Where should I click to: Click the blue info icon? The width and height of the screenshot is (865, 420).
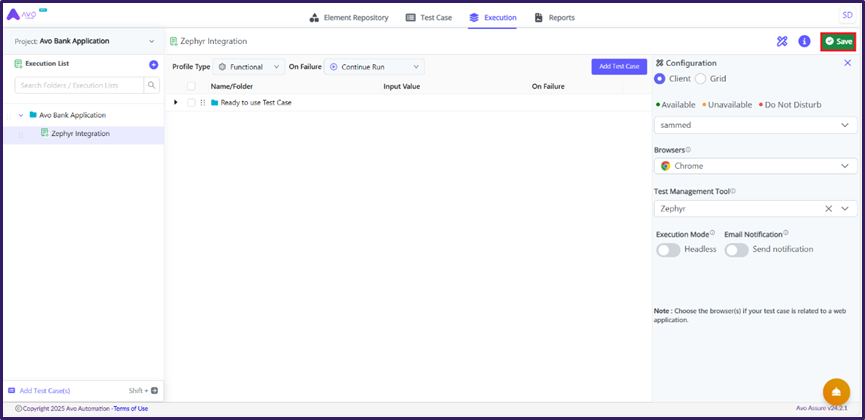click(x=804, y=41)
